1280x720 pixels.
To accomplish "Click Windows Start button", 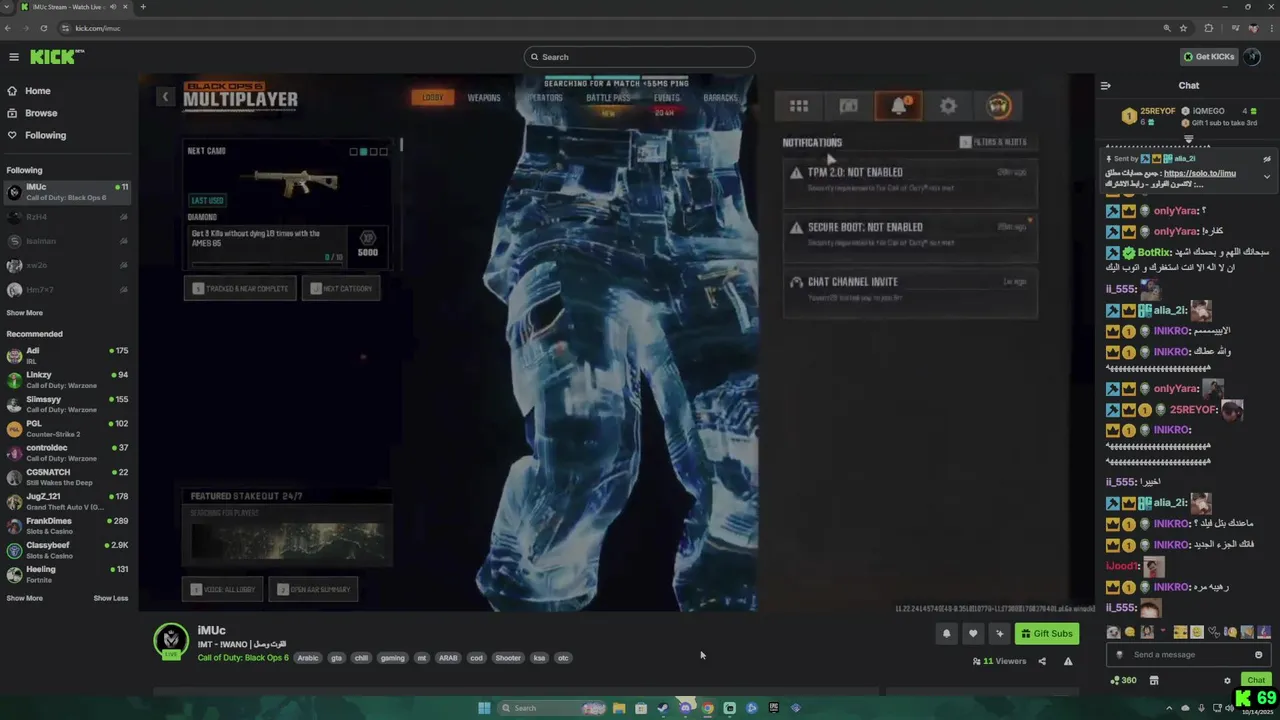I will (x=484, y=708).
